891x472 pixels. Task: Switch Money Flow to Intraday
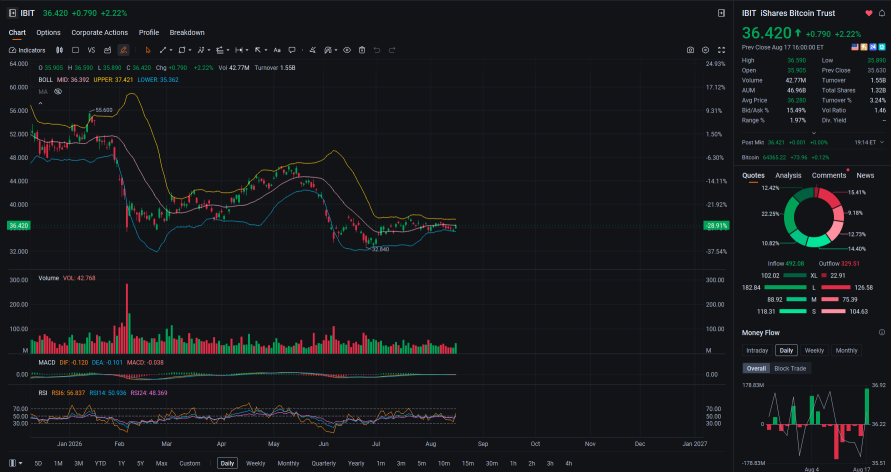tap(757, 350)
